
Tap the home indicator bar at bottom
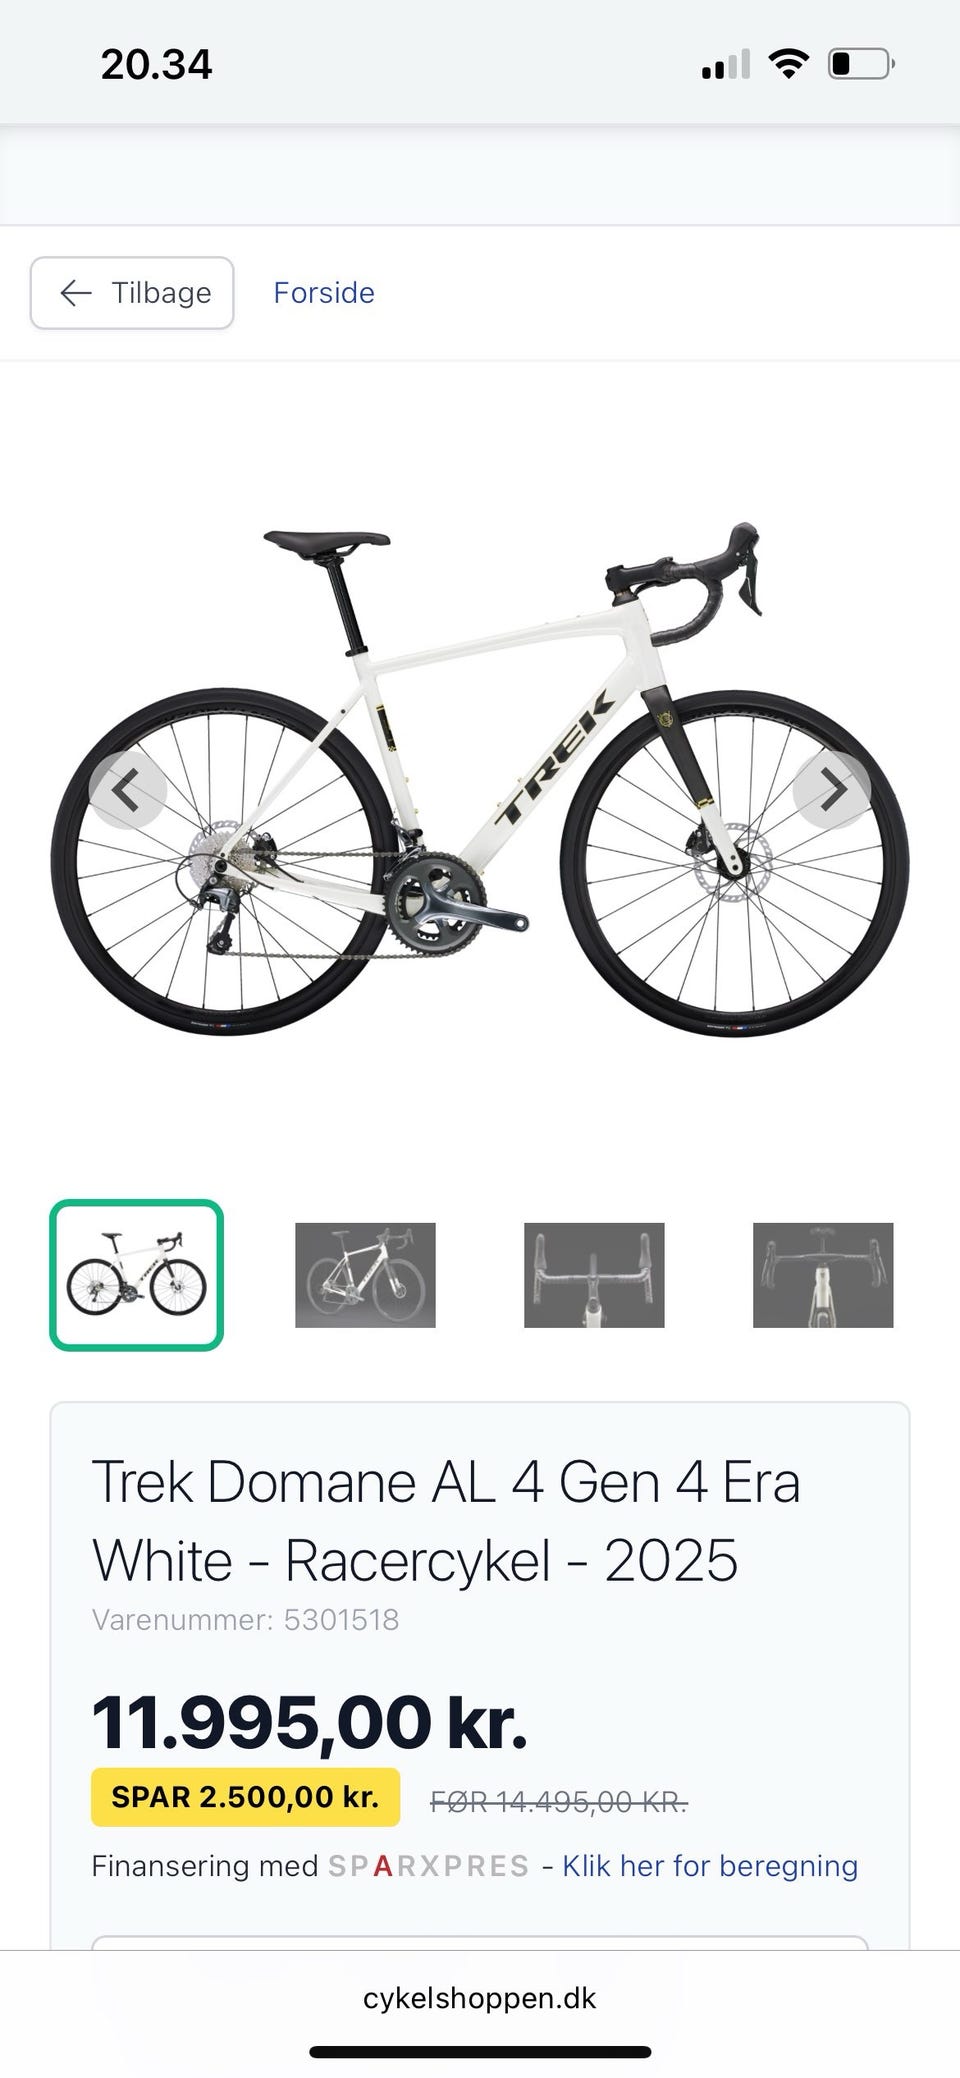pyautogui.click(x=480, y=2052)
